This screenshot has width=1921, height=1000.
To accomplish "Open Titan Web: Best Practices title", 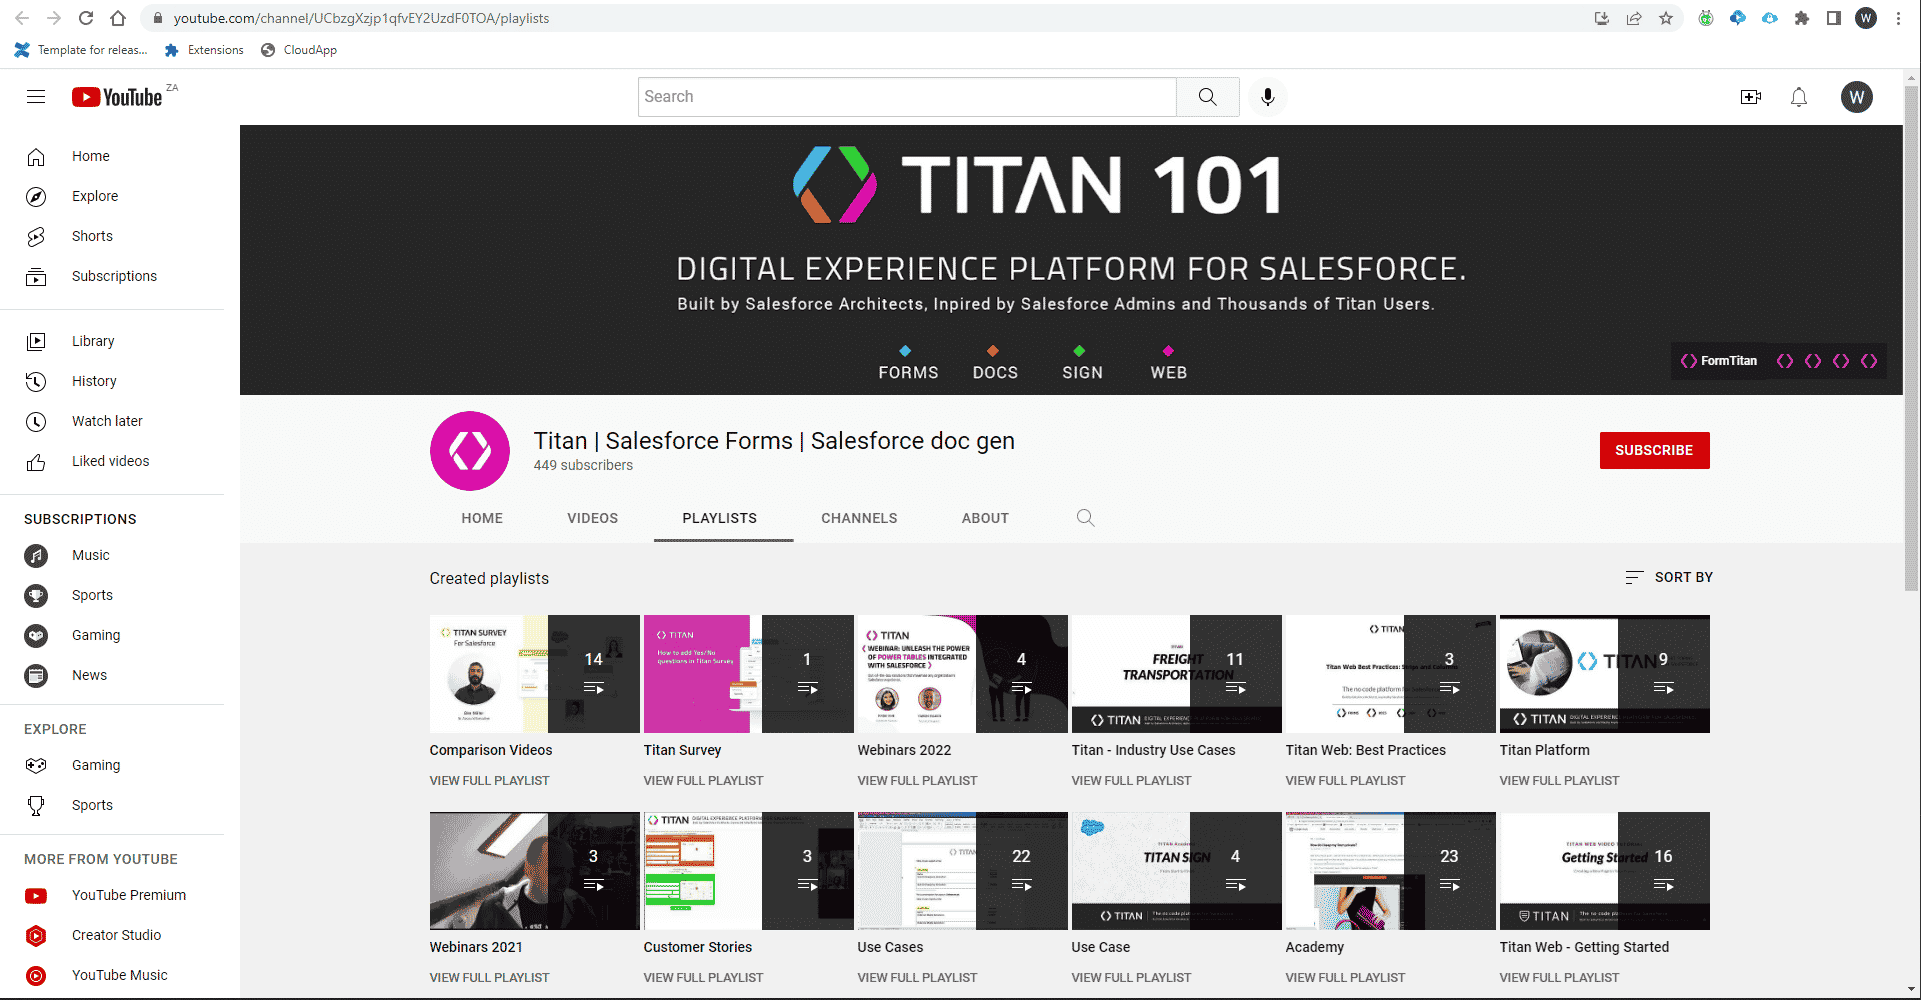I will pos(1366,750).
